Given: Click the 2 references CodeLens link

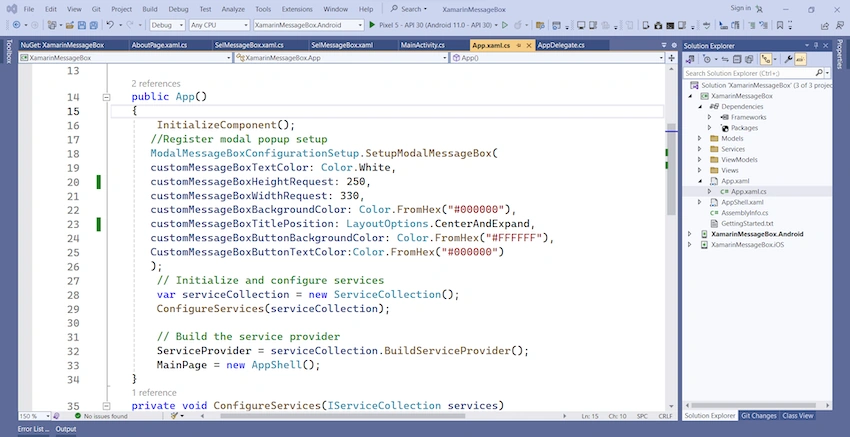Looking at the screenshot, I should 156,83.
